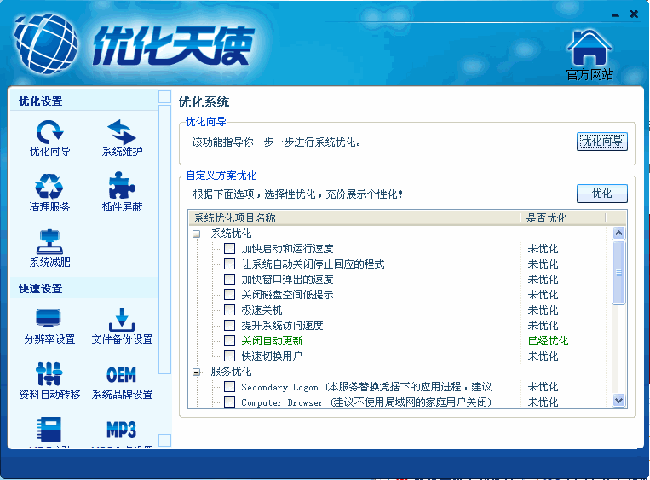The width and height of the screenshot is (650, 480).
Task: Enable the 极速关机 checkbox
Action: click(230, 310)
